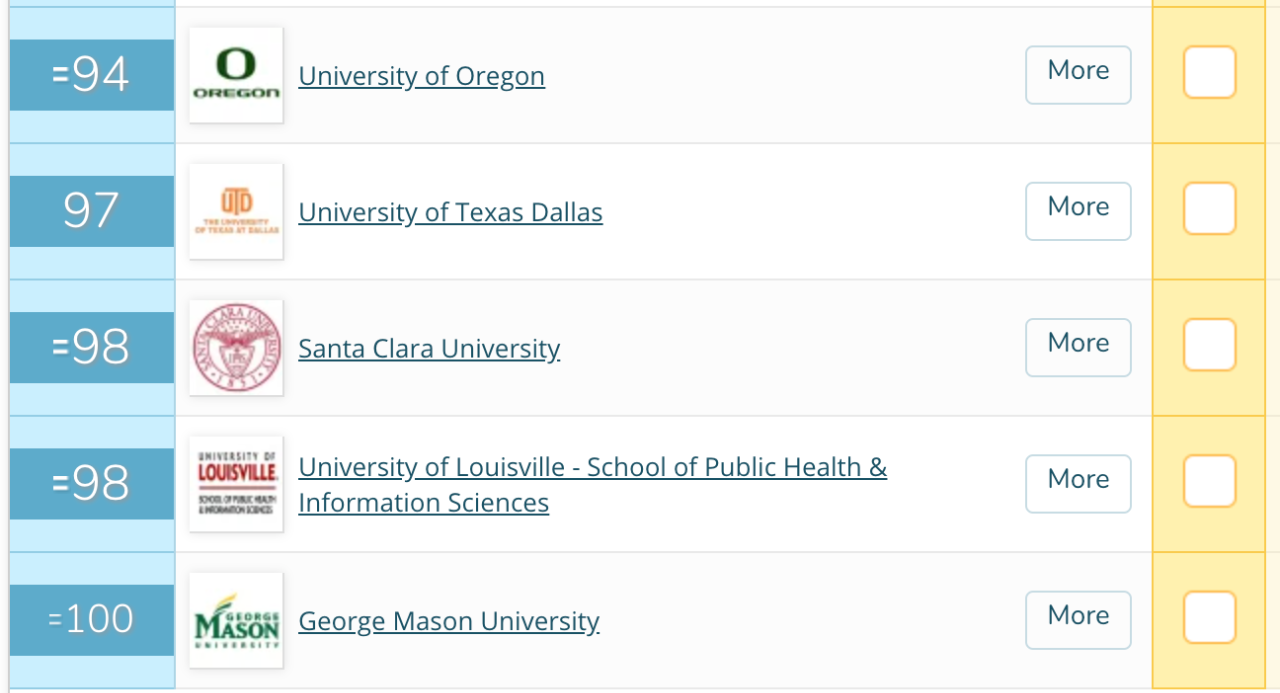The image size is (1280, 693).
Task: Check the University of Oregon compare box
Action: 1209,72
